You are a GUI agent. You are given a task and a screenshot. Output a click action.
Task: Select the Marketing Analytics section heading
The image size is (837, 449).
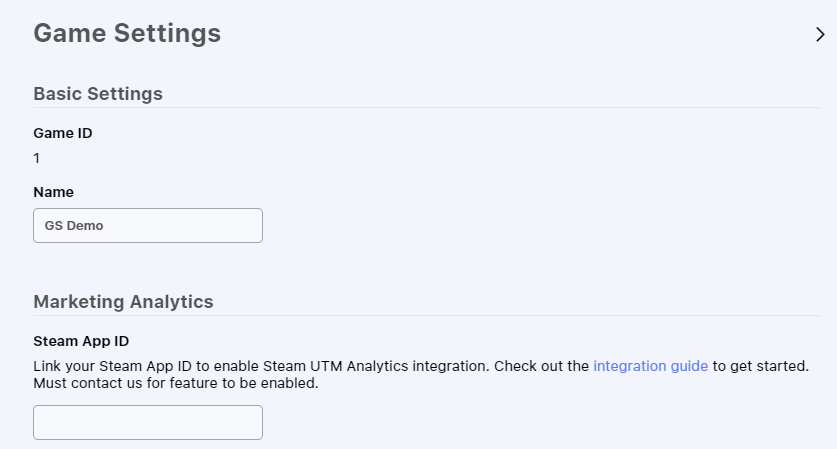pyautogui.click(x=123, y=301)
